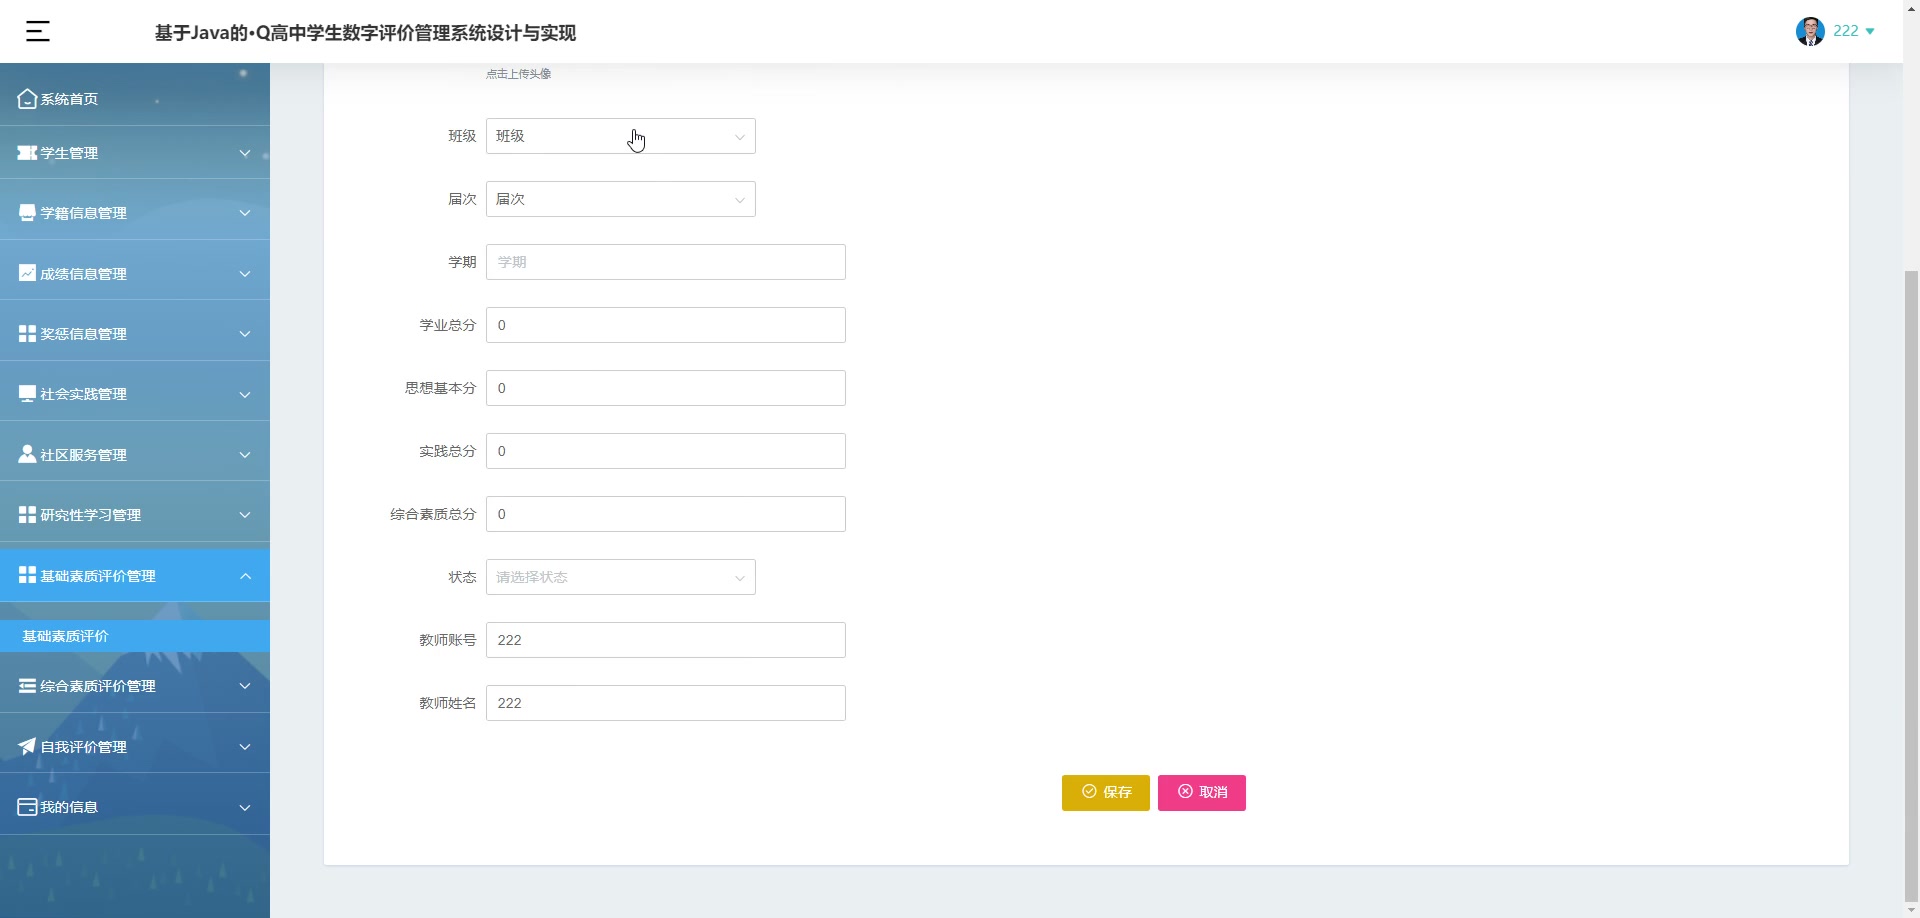Screen dimensions: 1920x918
Task: Click the 社区服务管理 person icon
Action: [27, 454]
